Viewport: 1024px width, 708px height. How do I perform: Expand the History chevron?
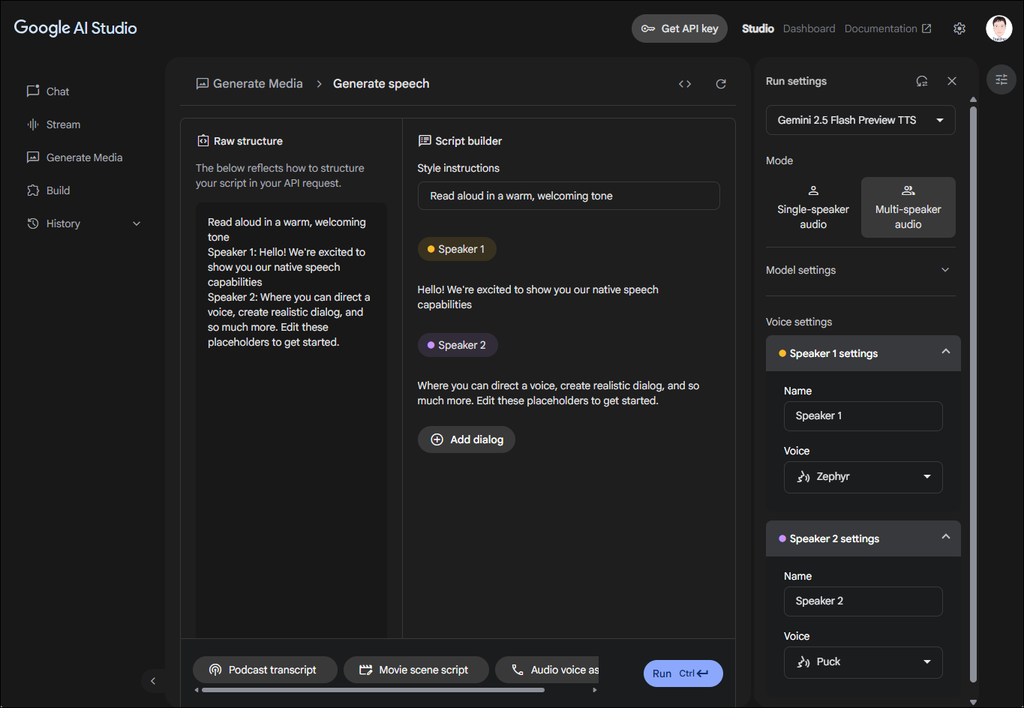click(x=136, y=223)
